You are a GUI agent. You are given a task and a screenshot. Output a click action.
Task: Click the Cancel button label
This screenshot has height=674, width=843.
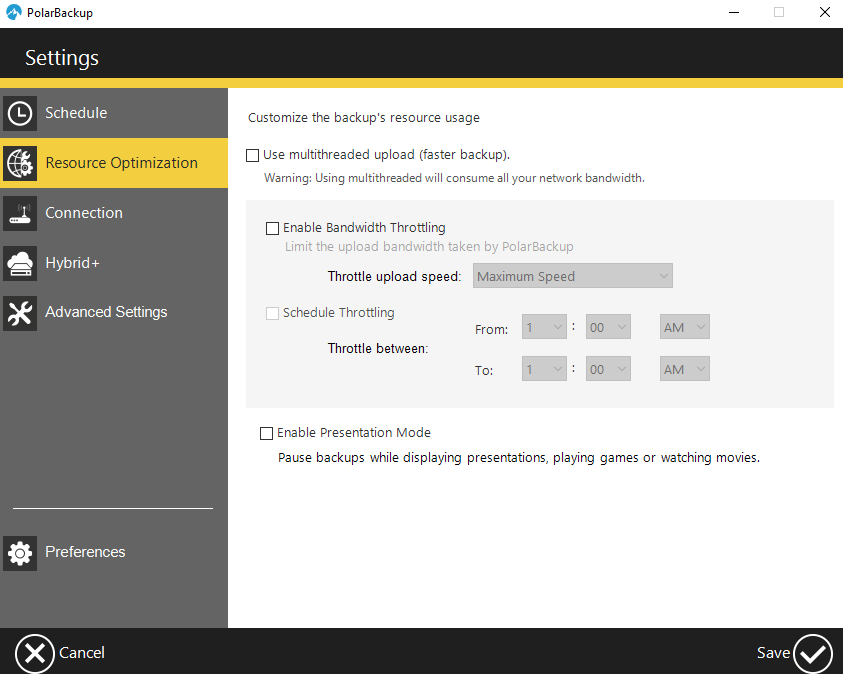click(82, 653)
